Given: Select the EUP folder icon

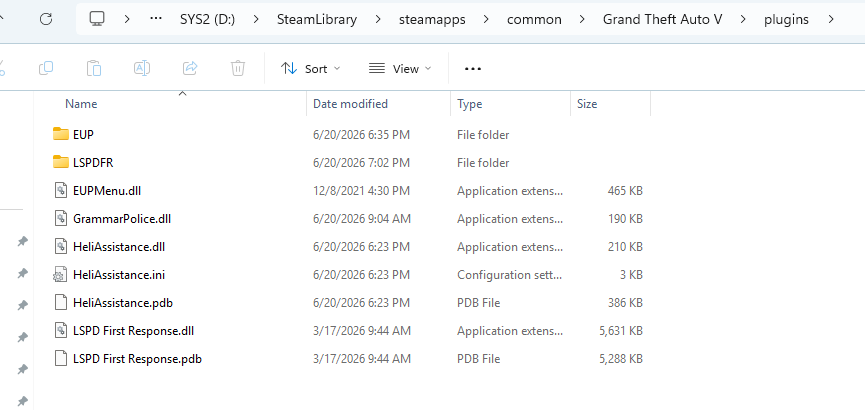Looking at the screenshot, I should coord(61,134).
